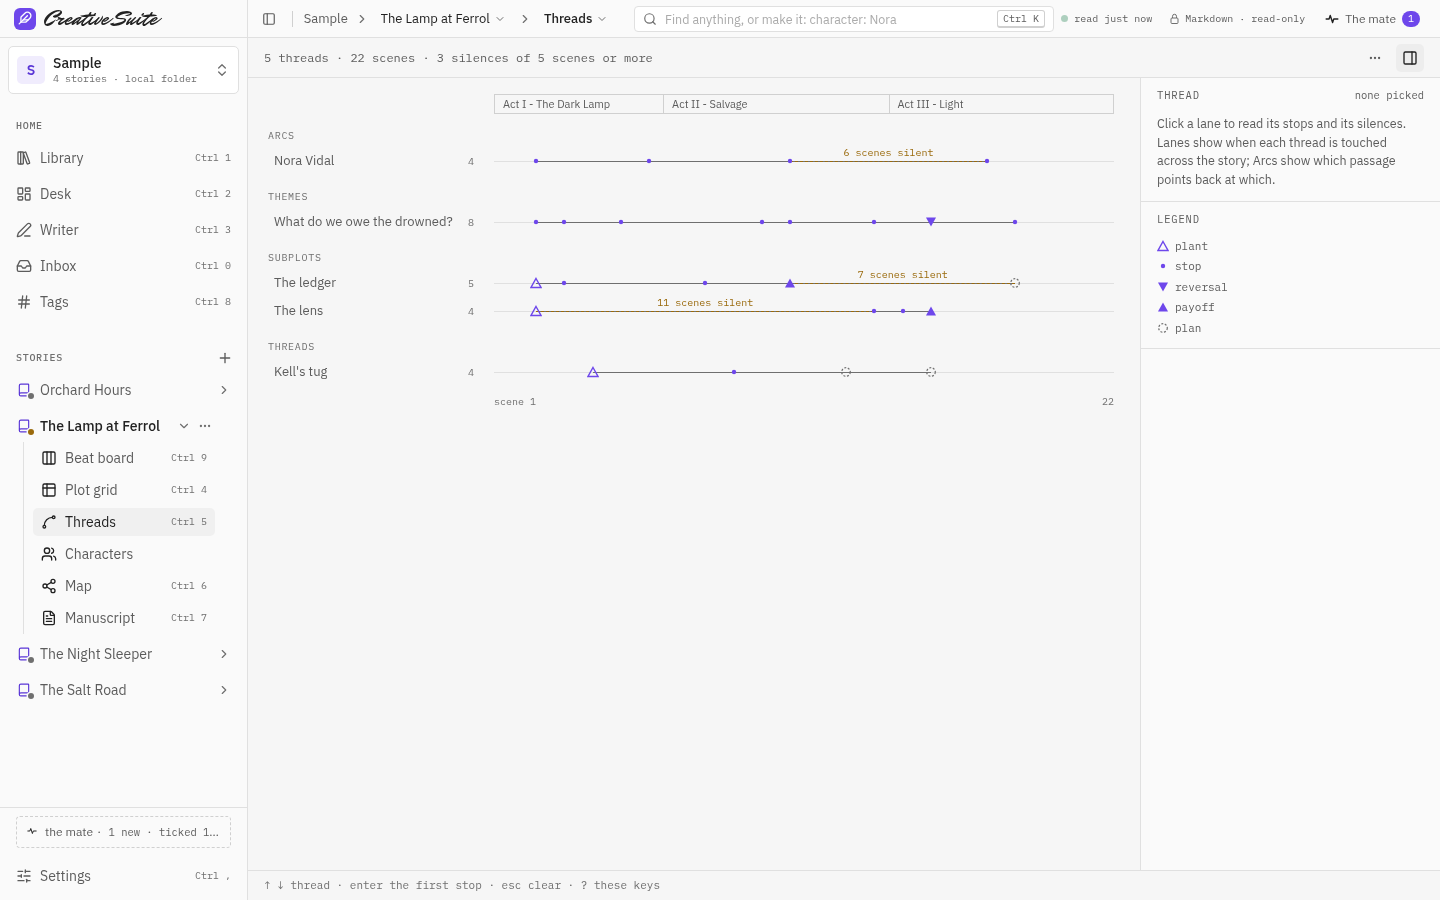Viewport: 1440px width, 900px height.
Task: Click the reversal marker on drowned theme lane
Action: [931, 222]
